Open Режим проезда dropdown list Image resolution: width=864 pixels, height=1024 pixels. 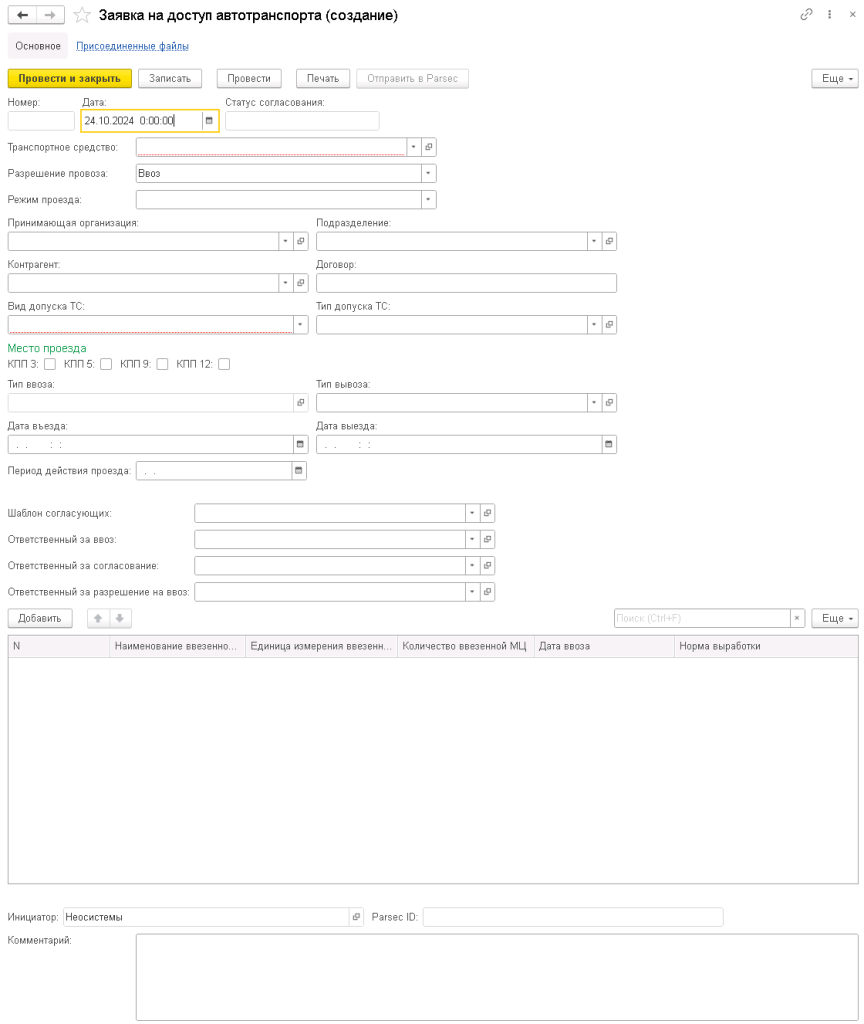pos(428,200)
